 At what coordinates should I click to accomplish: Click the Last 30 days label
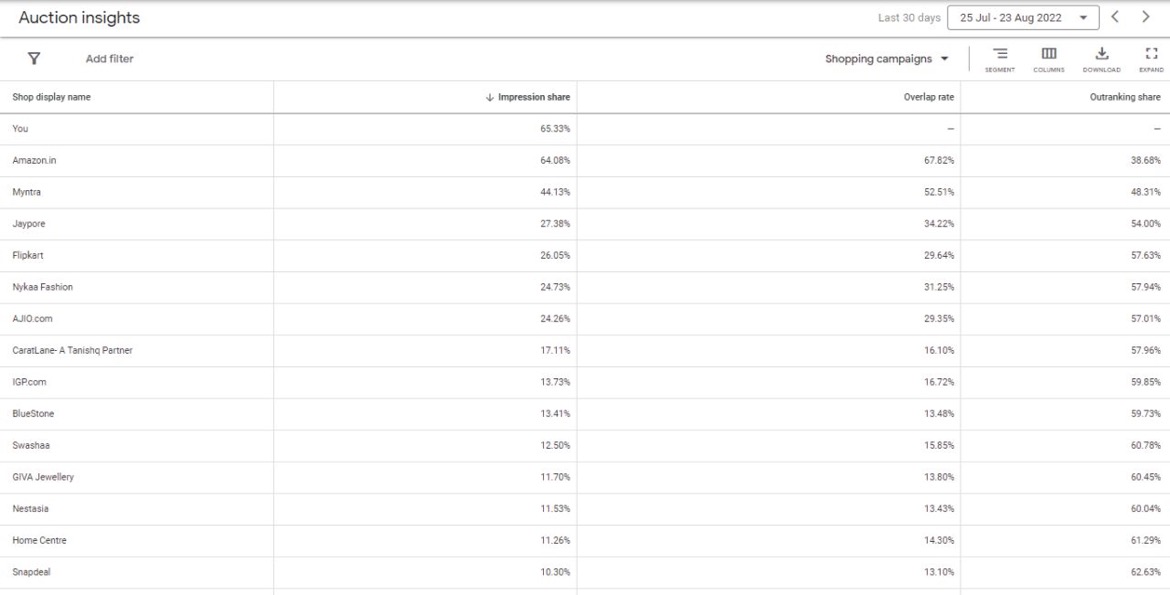909,18
